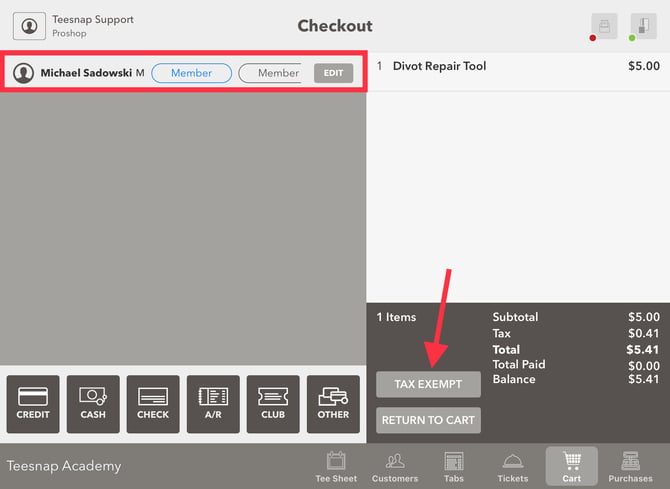Click the EDIT customer button

pyautogui.click(x=333, y=73)
